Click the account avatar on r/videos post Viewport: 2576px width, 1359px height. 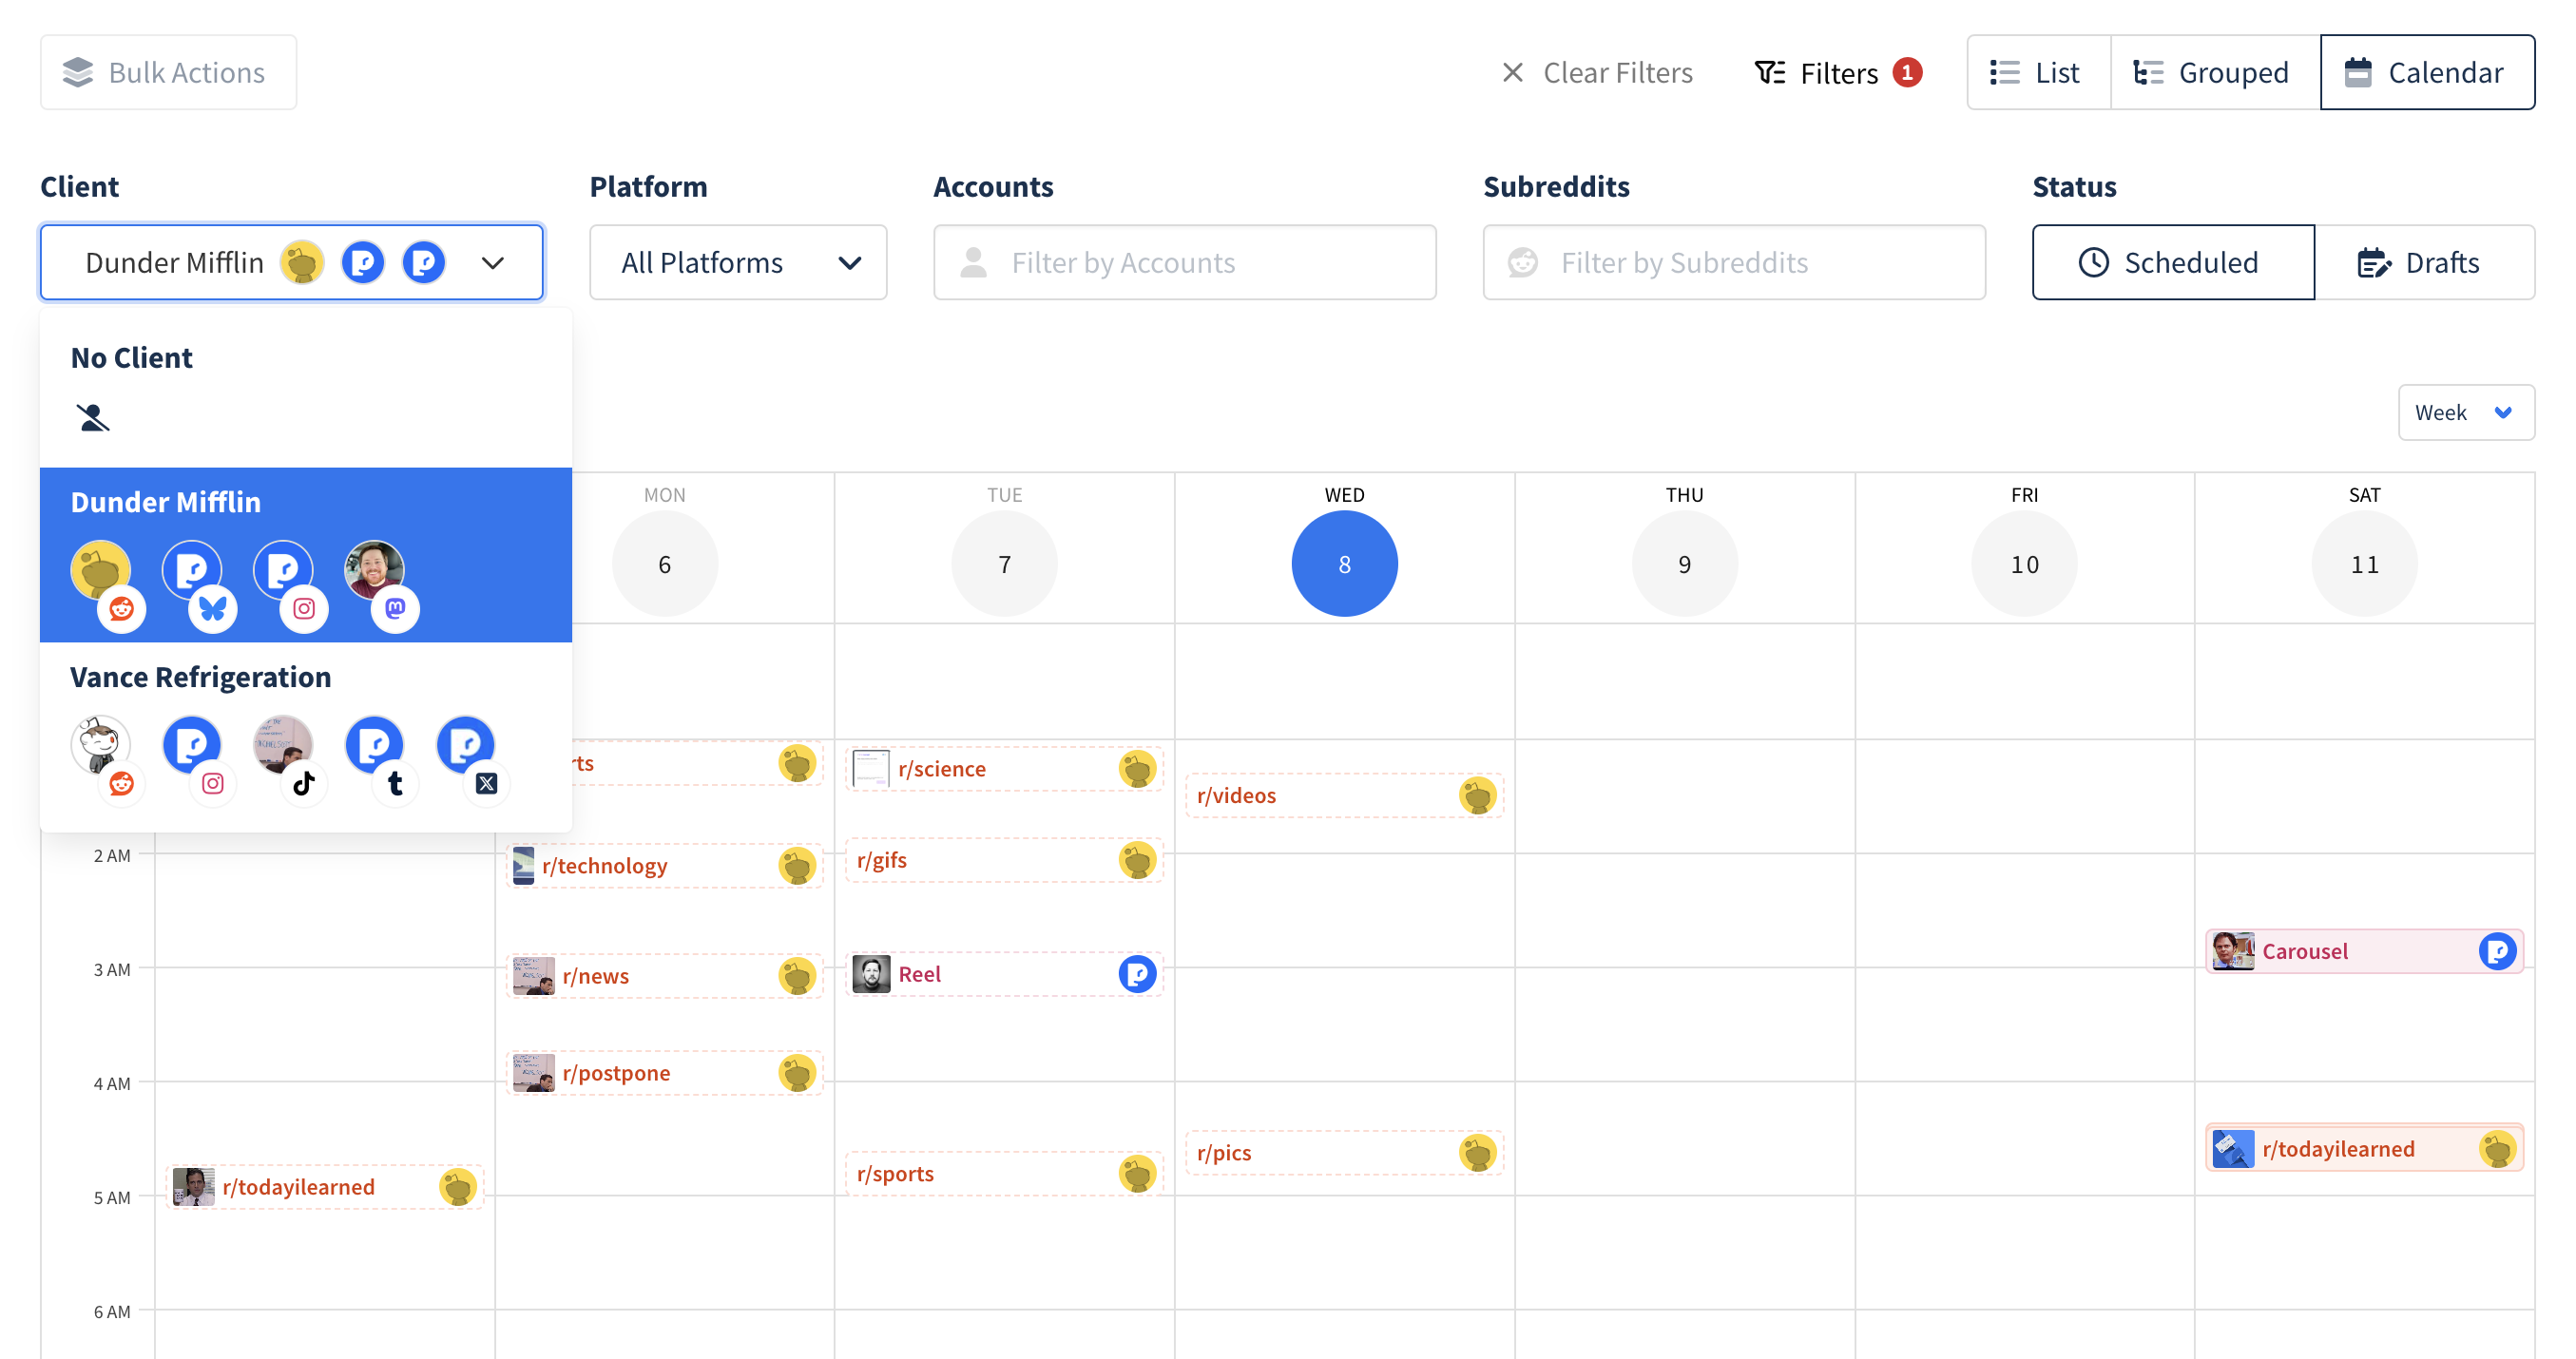(x=1477, y=796)
